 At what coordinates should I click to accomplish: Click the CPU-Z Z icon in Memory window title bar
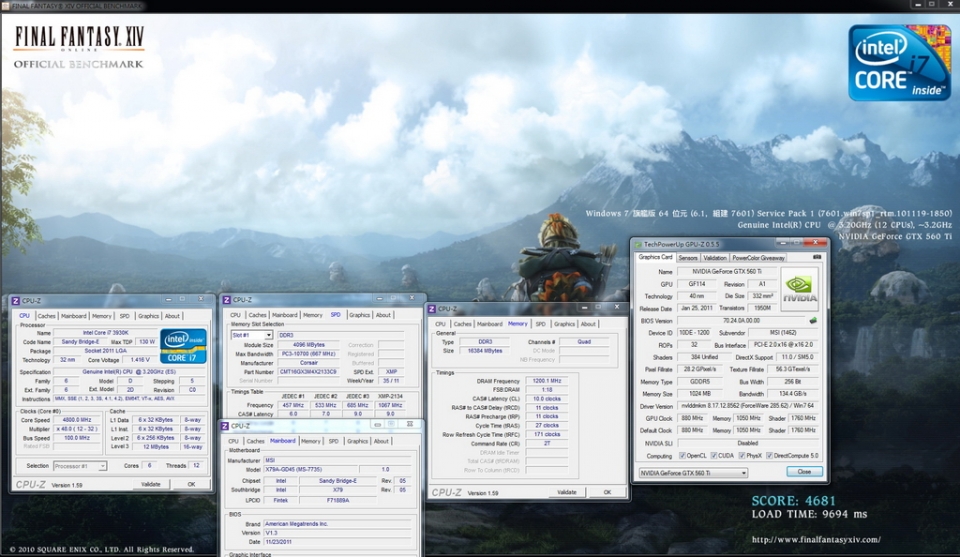pos(432,309)
